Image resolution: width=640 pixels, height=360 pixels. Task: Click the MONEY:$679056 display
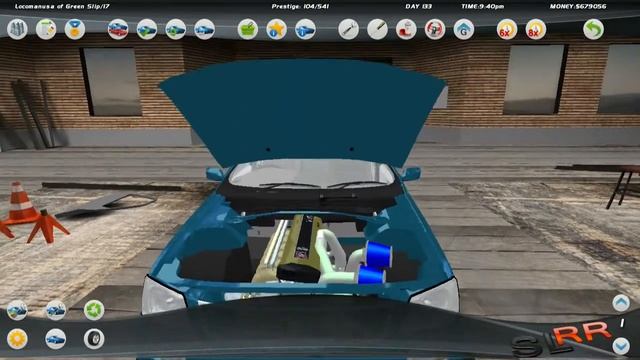pyautogui.click(x=578, y=7)
